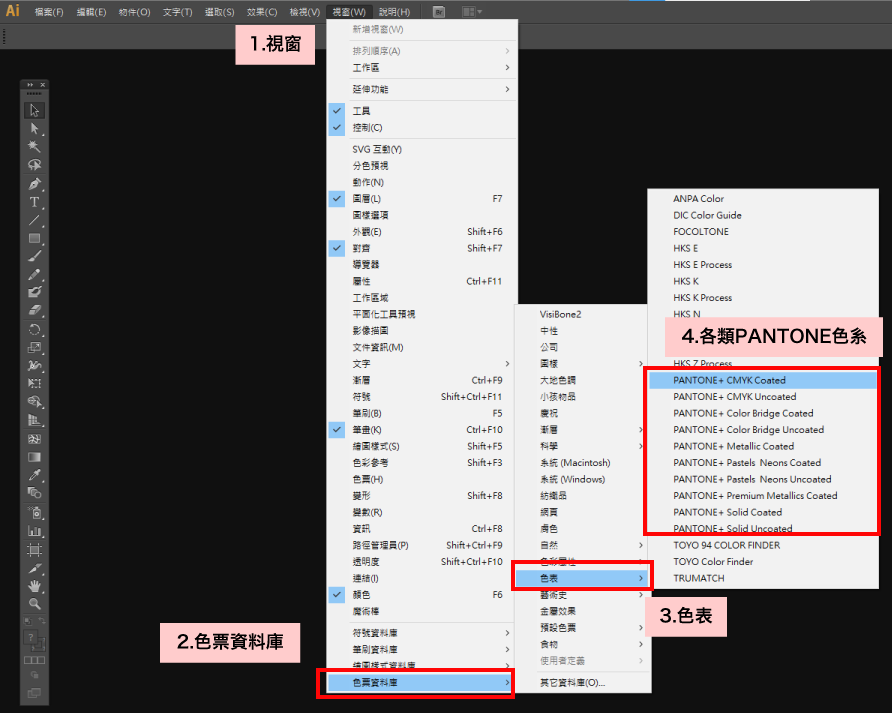Expand the 食物 submenu
Viewport: 892px width, 713px height.
(x=583, y=644)
